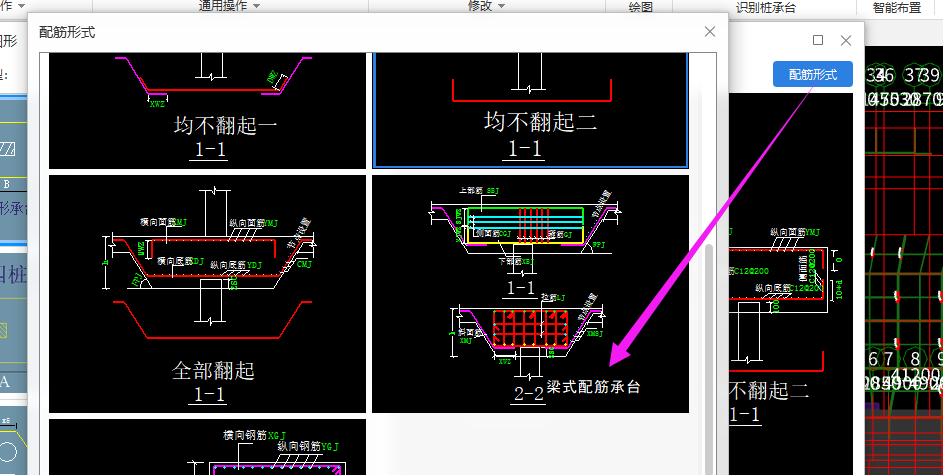
Task: Select the 均不翻起一 reinforcement thumbnail
Action: pyautogui.click(x=207, y=111)
